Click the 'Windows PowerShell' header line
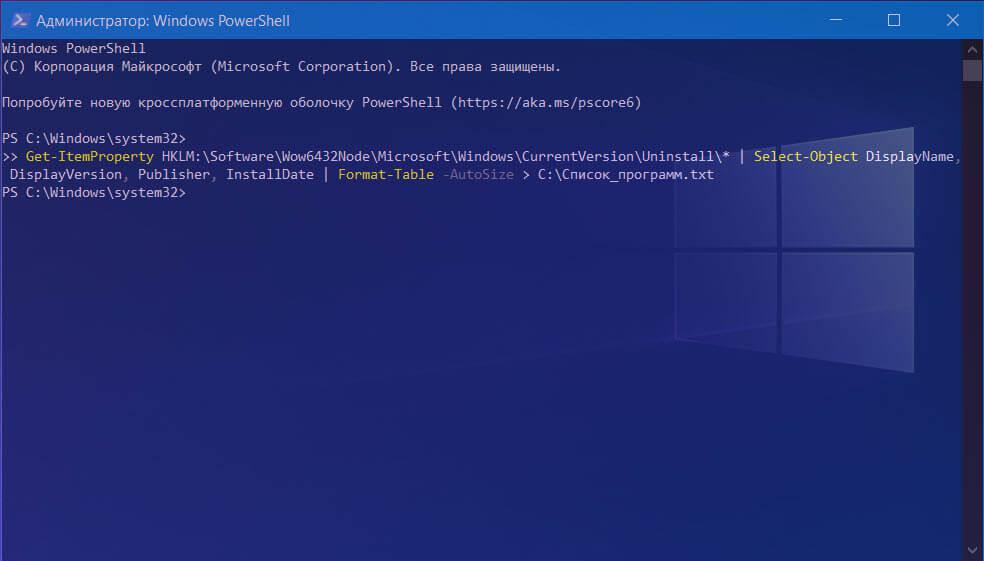Image resolution: width=984 pixels, height=561 pixels. click(x=74, y=48)
